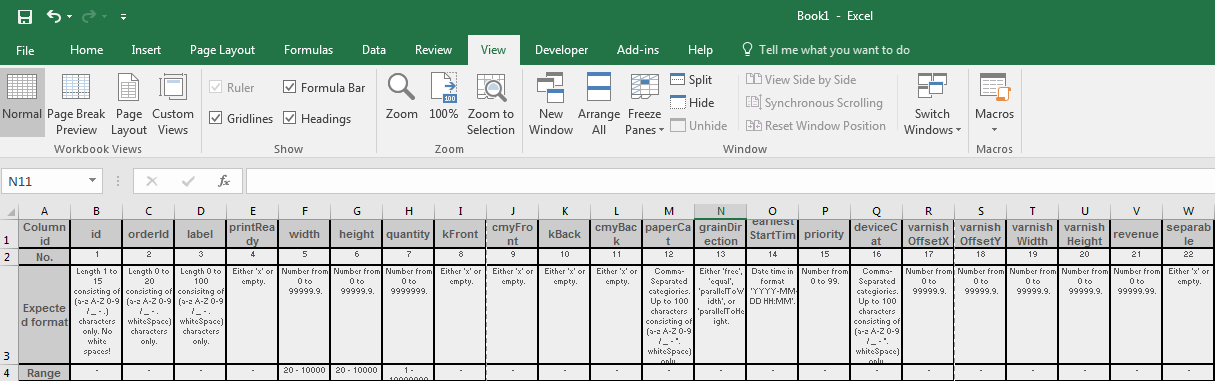Save the workbook with the disk icon
The width and height of the screenshot is (1215, 381).
25,17
